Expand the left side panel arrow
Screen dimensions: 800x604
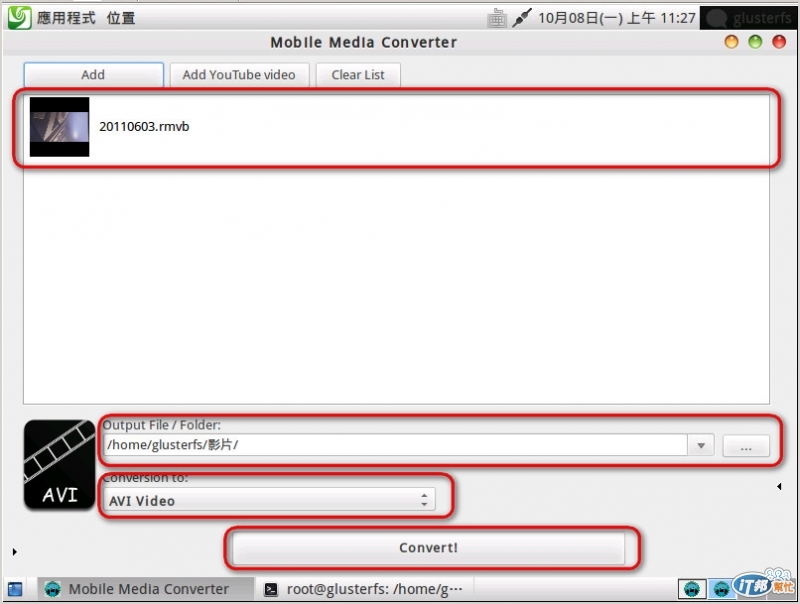pos(14,551)
